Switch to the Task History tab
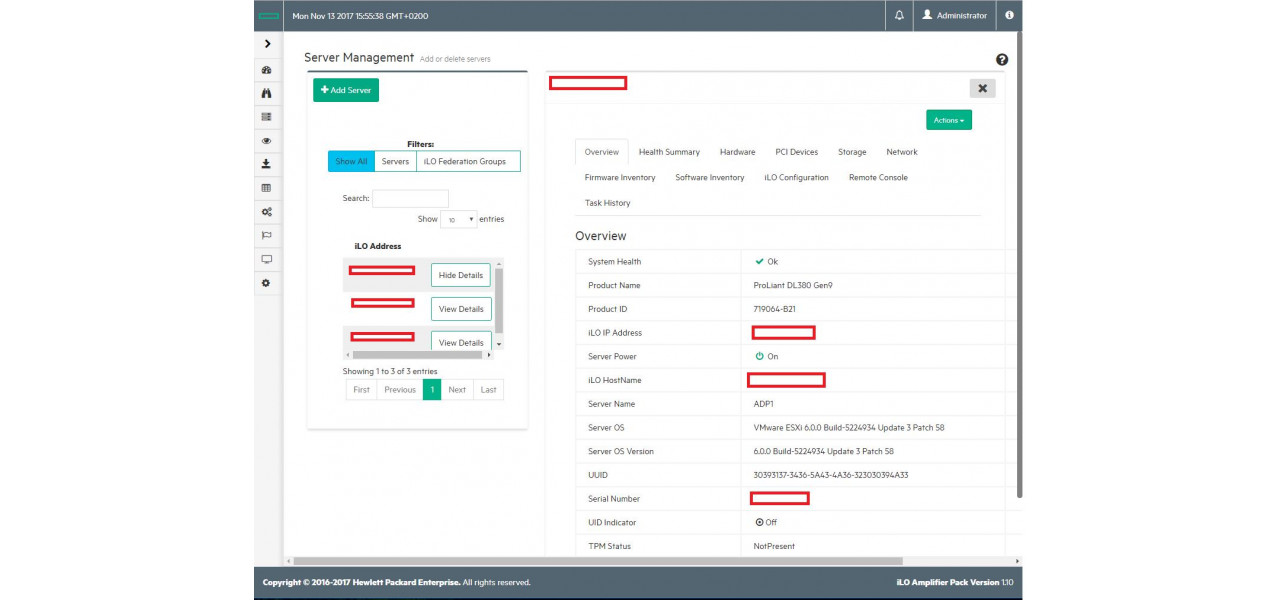This screenshot has width=1280, height=600. (x=608, y=203)
